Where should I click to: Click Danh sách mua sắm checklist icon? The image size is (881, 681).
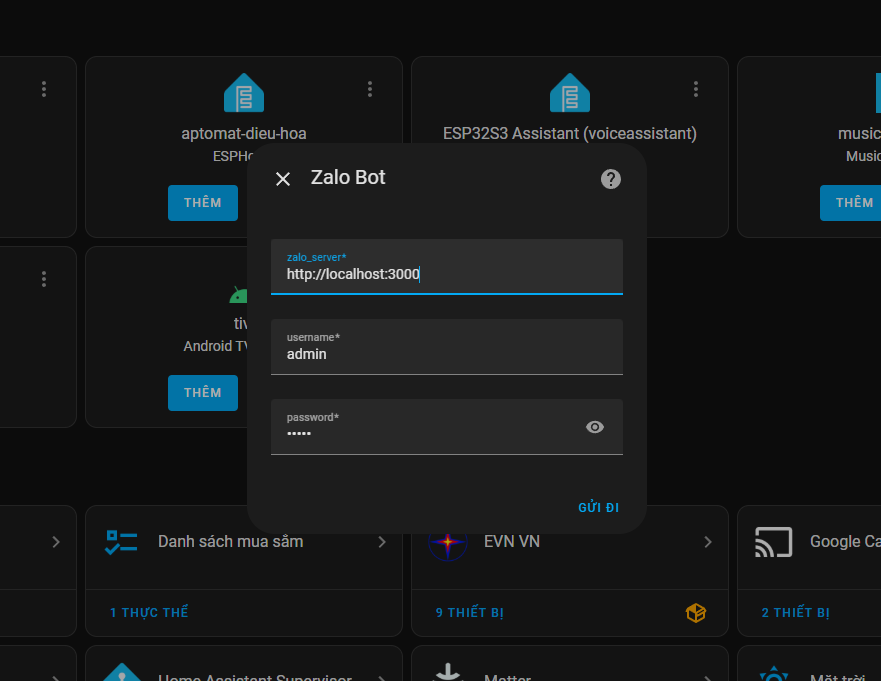pyautogui.click(x=121, y=542)
